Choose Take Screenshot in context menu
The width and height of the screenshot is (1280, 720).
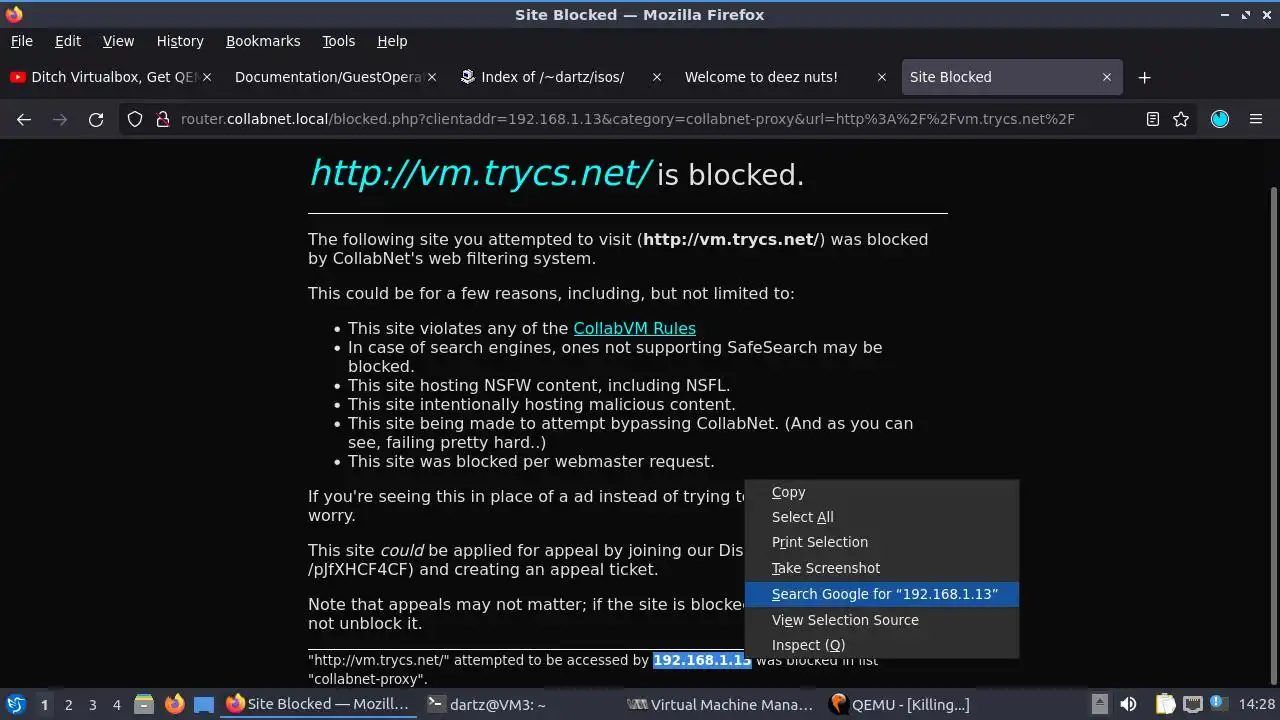coord(881,568)
